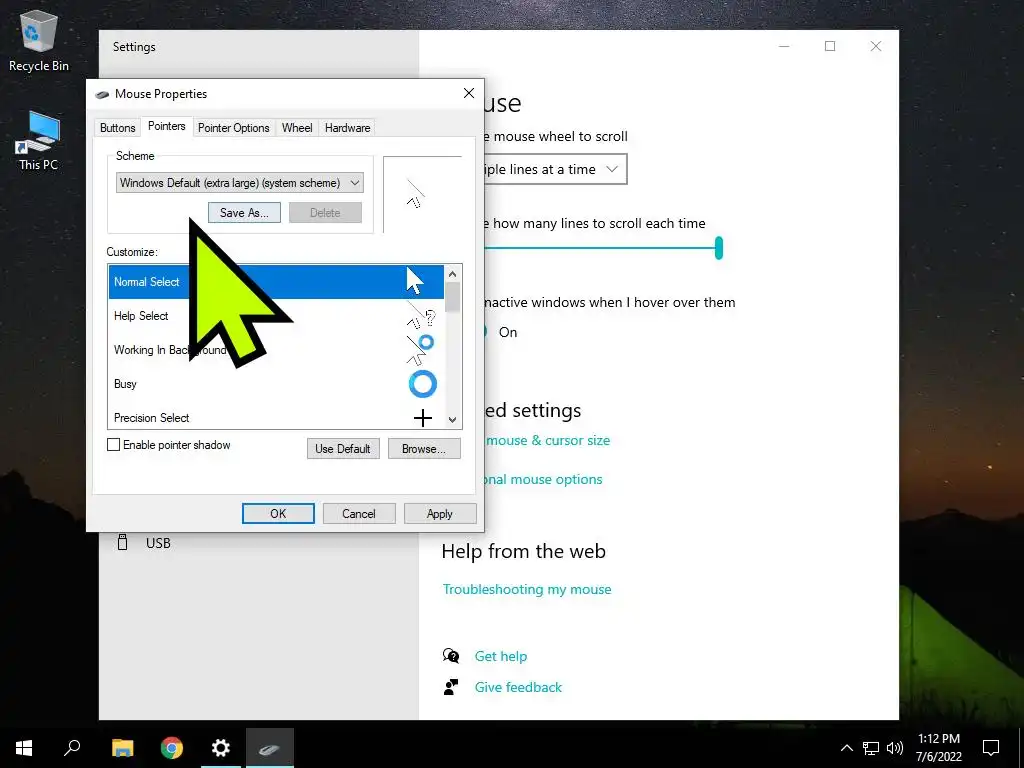Screen dimensions: 1024x768
Task: Switch to the Pointer Options tab
Action: pos(234,128)
